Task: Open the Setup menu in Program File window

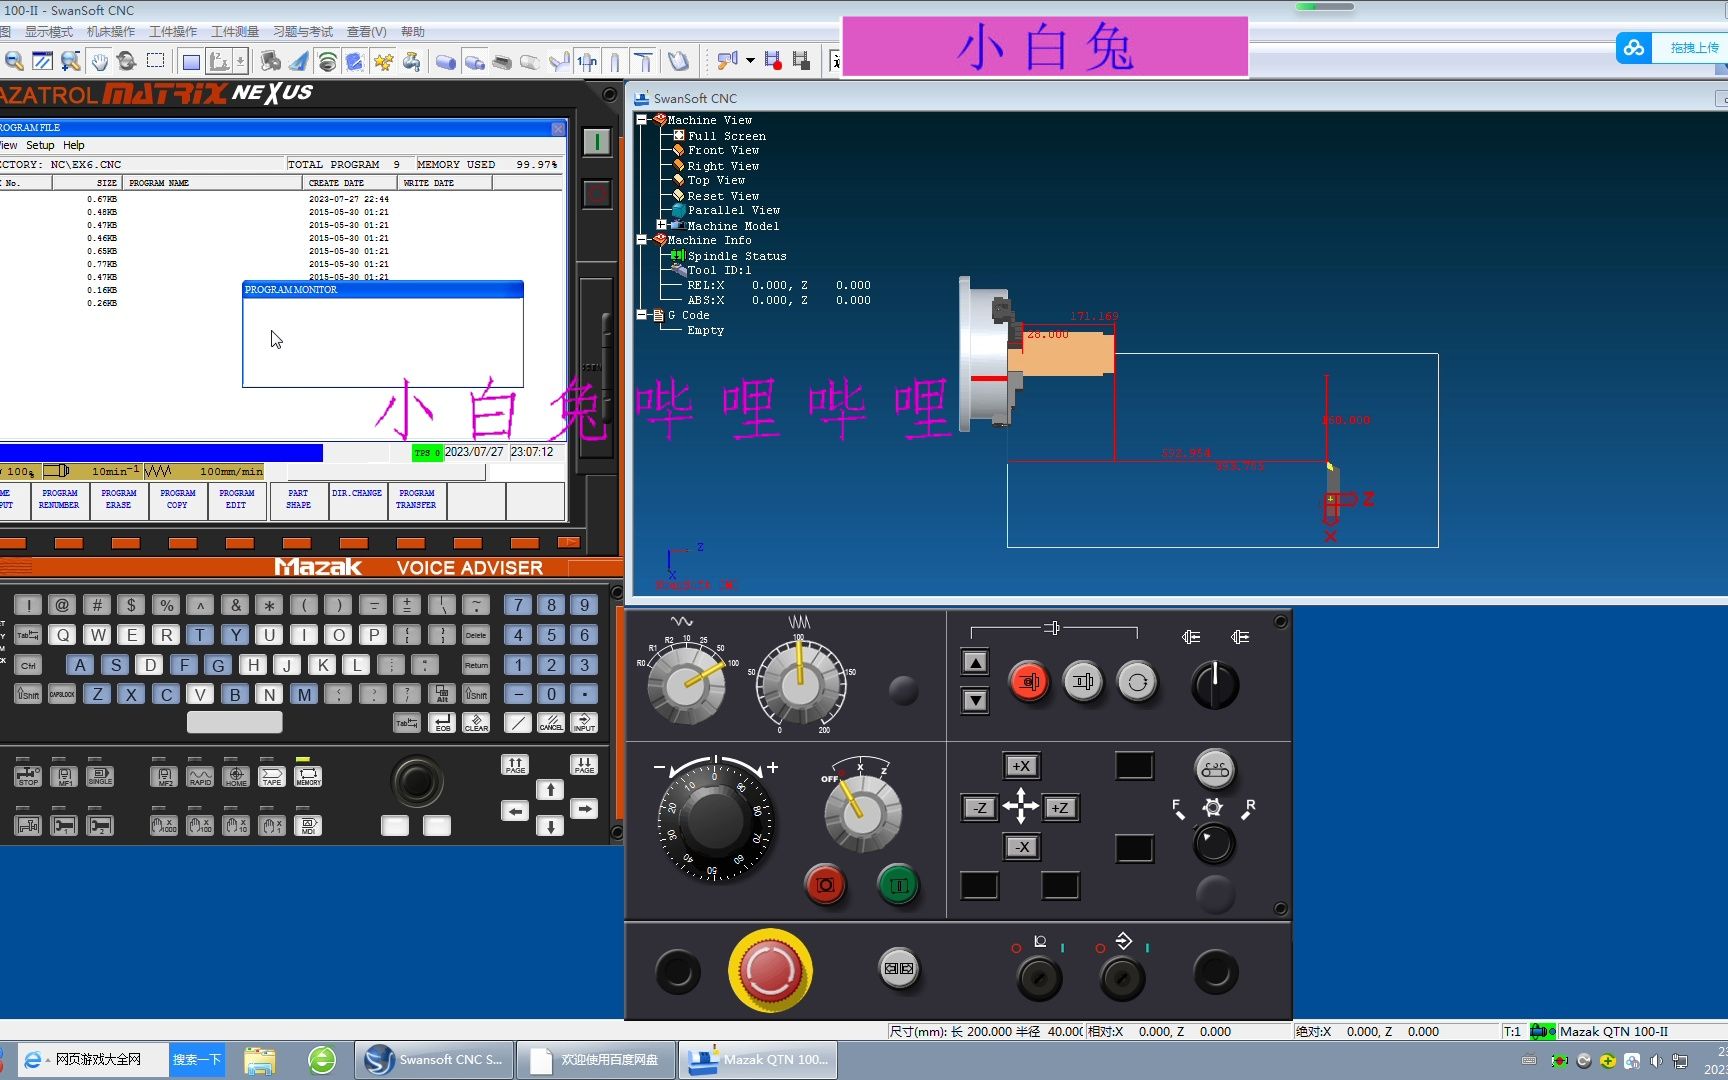Action: (40, 145)
